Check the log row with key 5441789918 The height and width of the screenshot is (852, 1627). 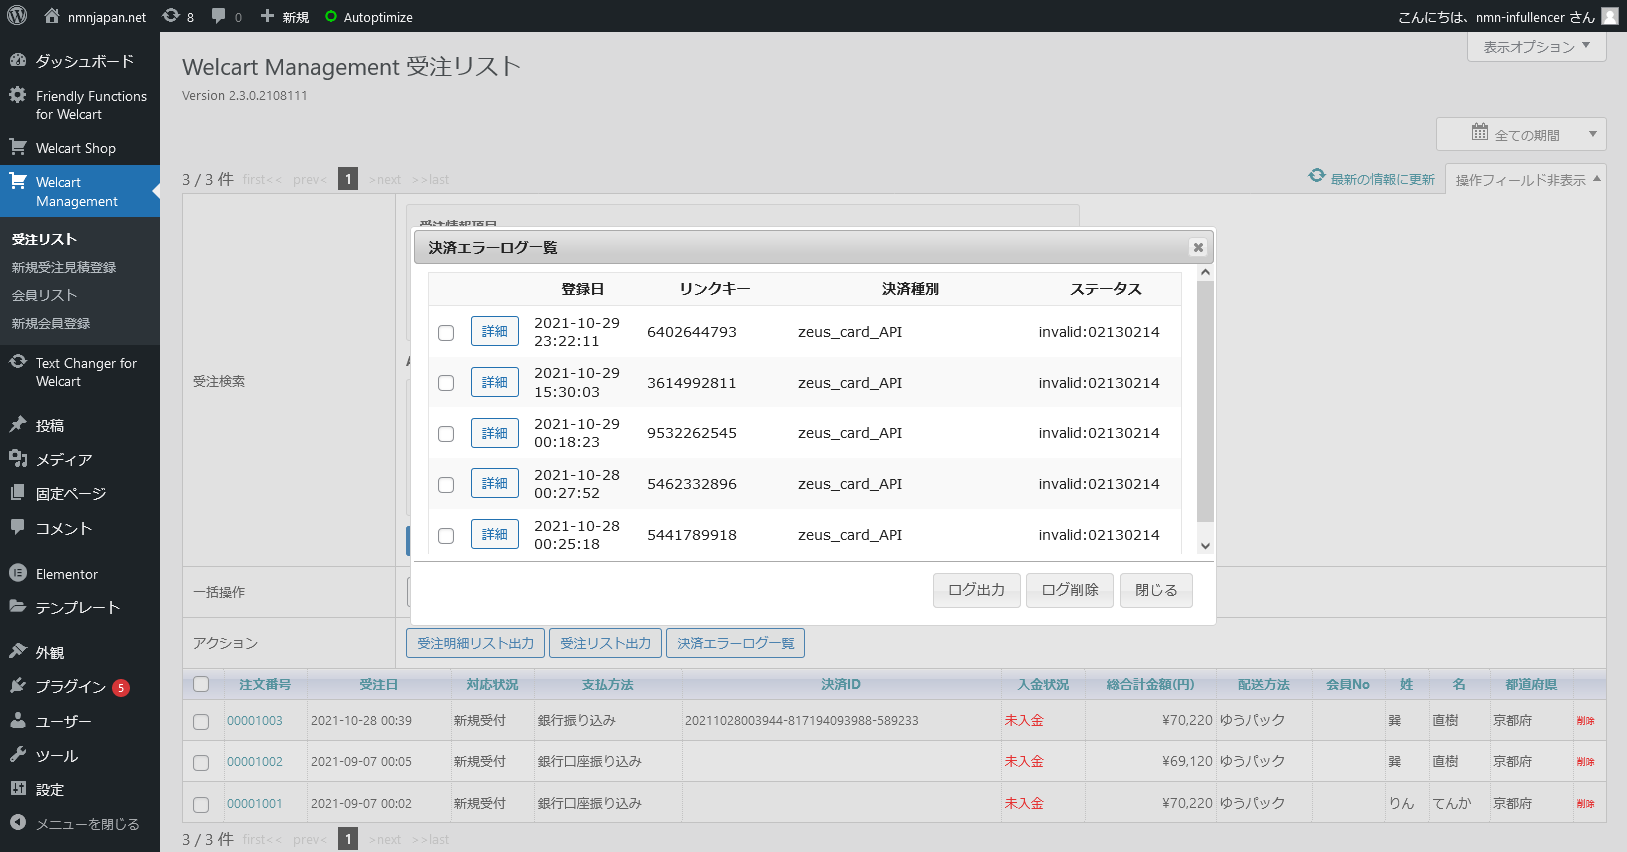pos(446,536)
